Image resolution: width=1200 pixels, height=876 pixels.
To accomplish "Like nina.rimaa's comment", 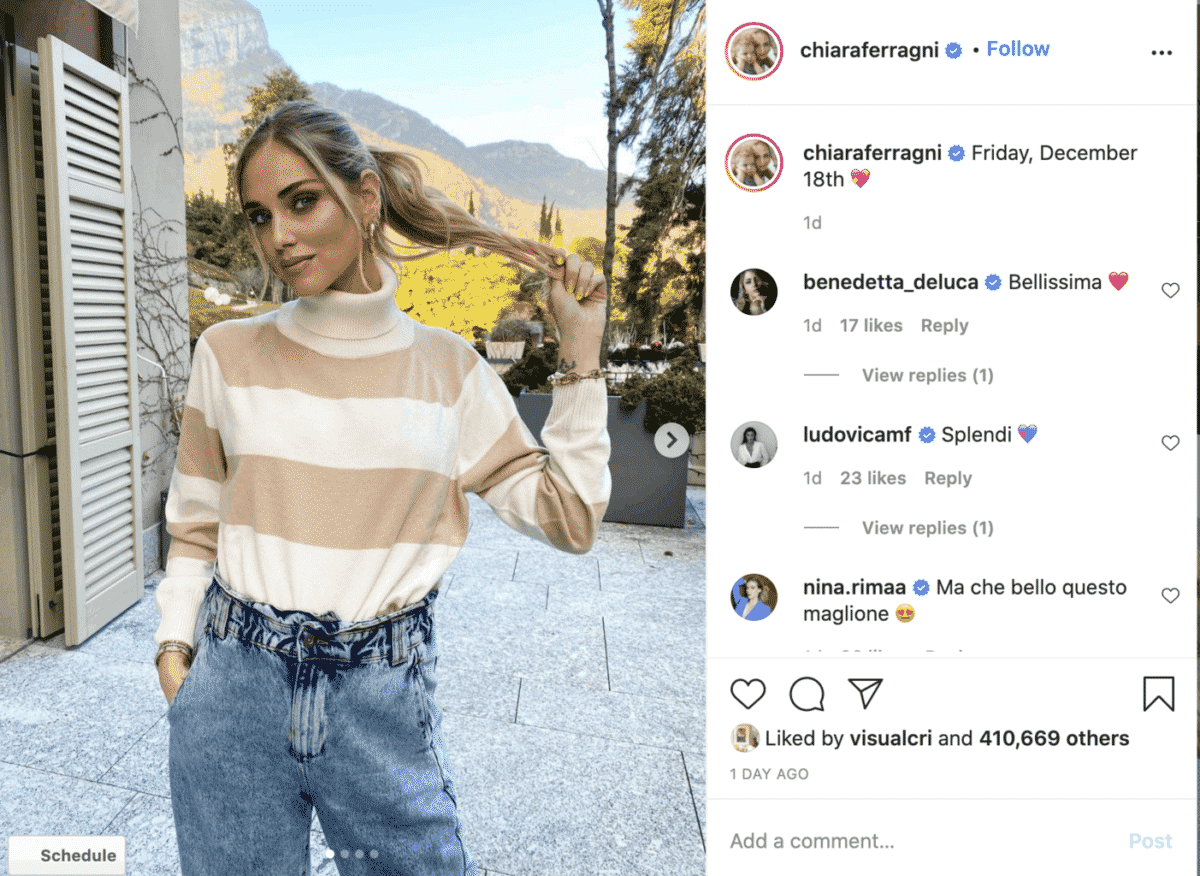I will point(1170,596).
